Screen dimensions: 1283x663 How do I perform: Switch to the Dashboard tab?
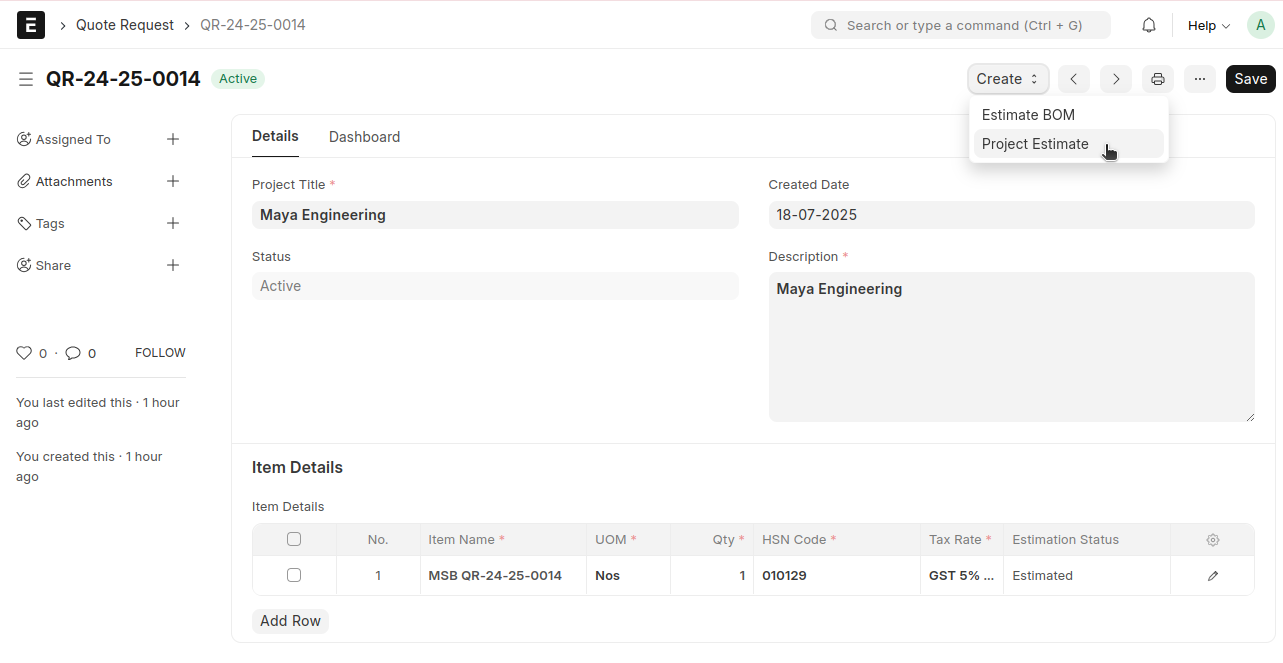tap(364, 137)
